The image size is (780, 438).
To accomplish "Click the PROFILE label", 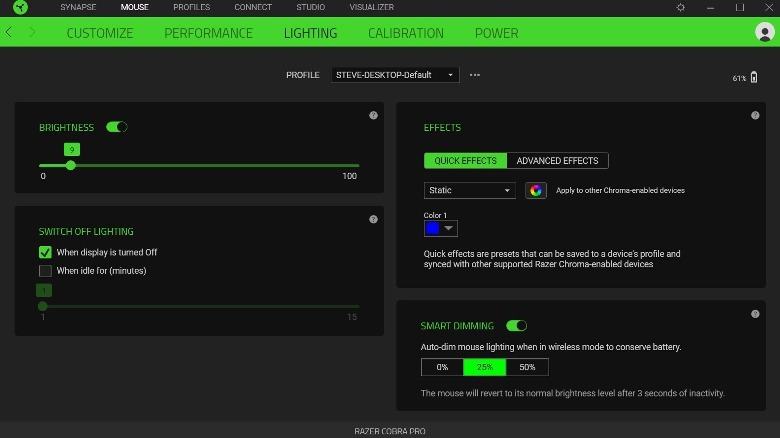I will click(x=302, y=75).
